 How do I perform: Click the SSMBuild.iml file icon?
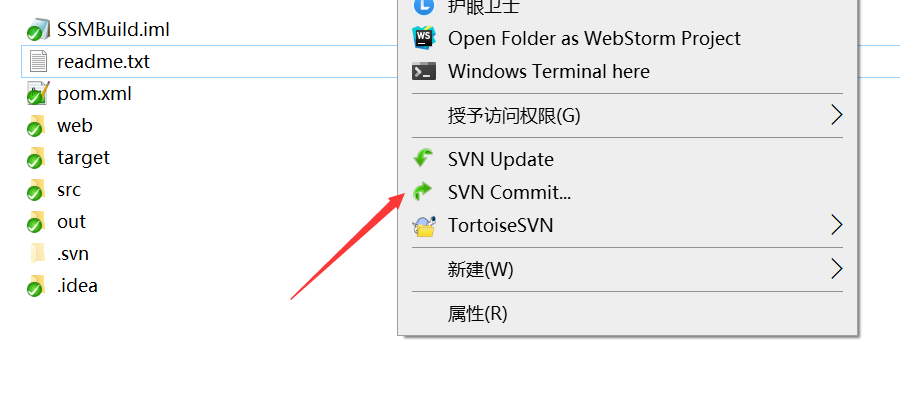38,30
